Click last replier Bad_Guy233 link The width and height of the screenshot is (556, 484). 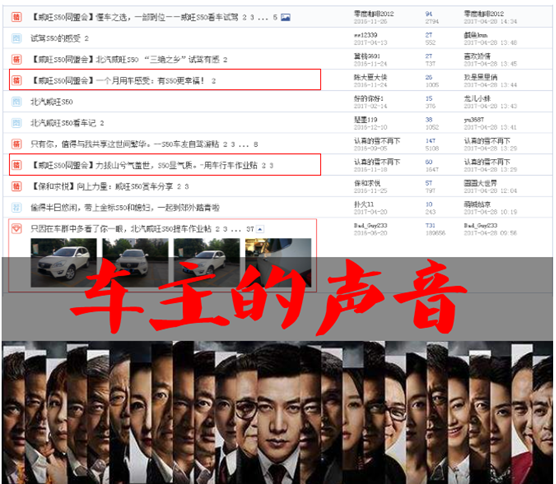click(x=480, y=226)
